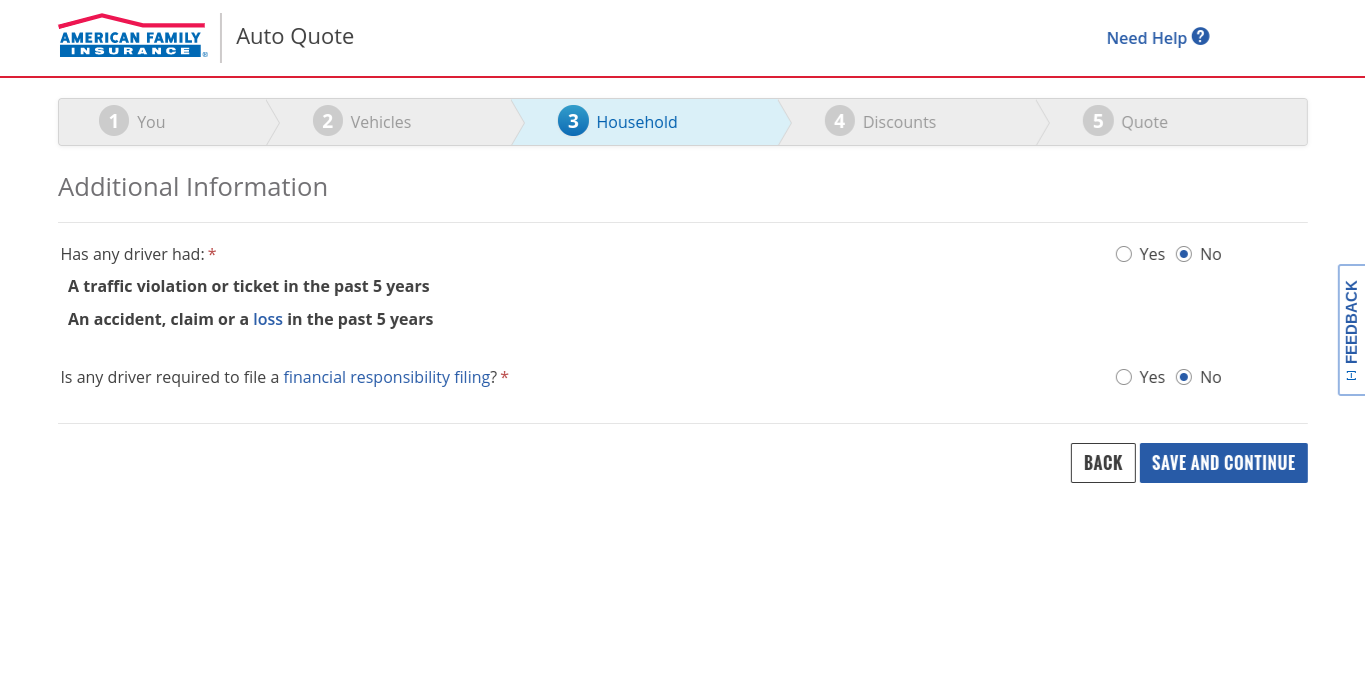Click the American Family Insurance logo
Viewport: 1365px width, 684px height.
132,36
